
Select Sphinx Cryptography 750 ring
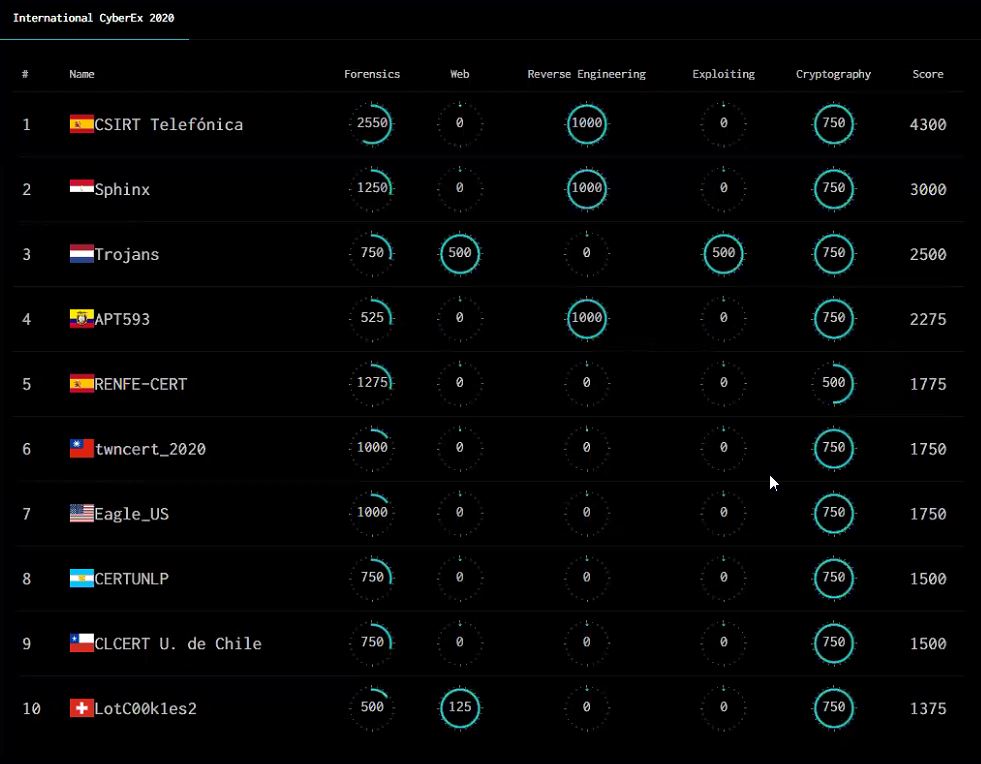pos(833,188)
